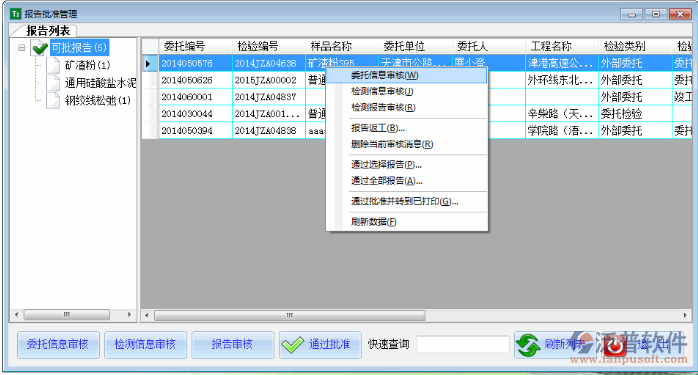Select the current-row arrow indicator cell
698x375 pixels.
[x=150, y=63]
